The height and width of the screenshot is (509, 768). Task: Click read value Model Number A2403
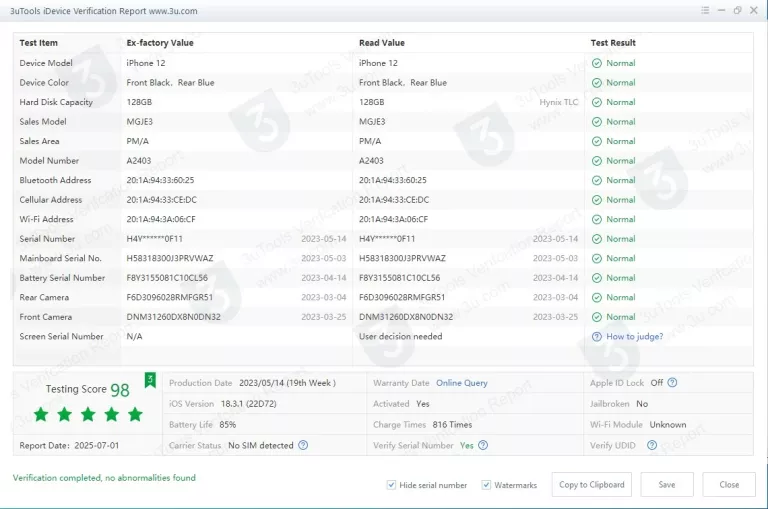click(x=371, y=161)
